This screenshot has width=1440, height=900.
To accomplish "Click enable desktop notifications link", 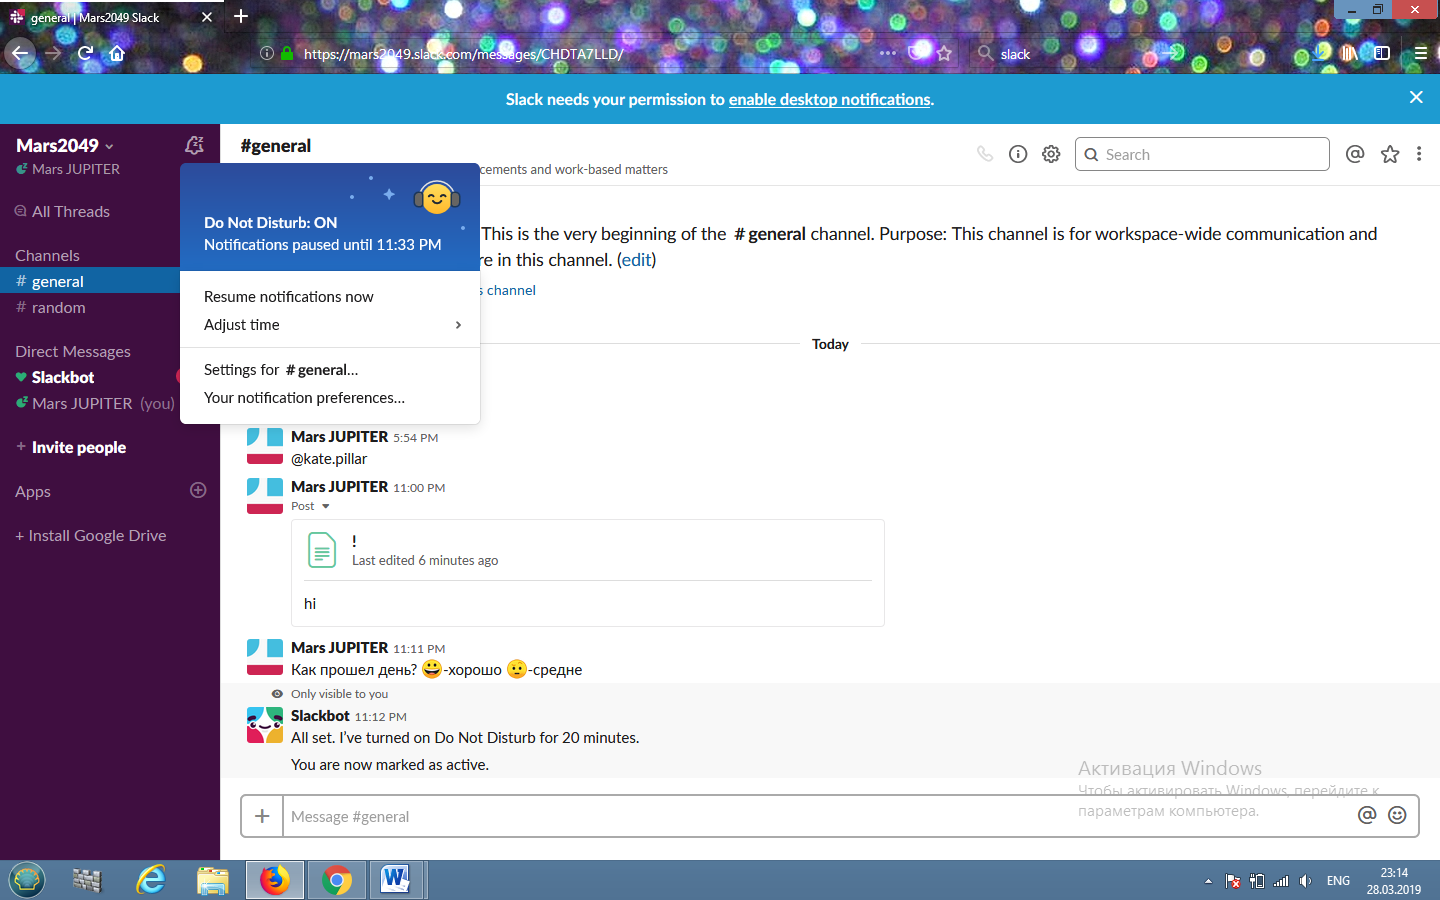I will pyautogui.click(x=829, y=99).
